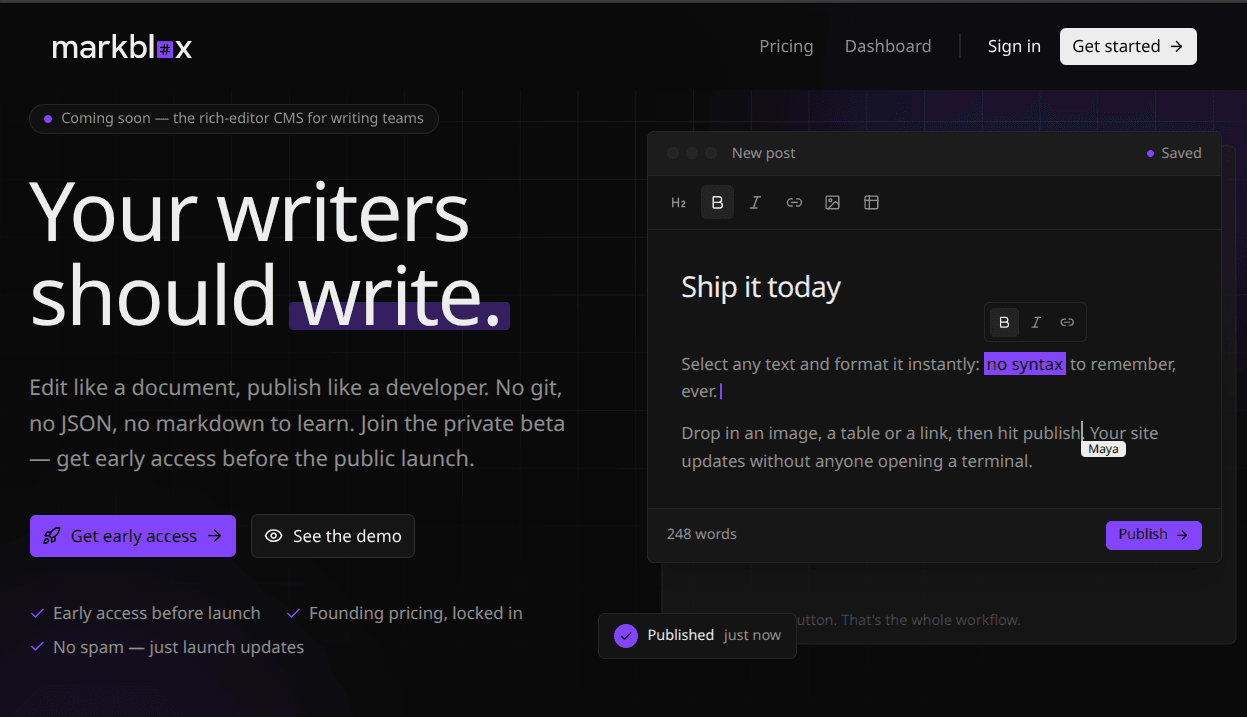Click Italic in the floating selection popup
The width and height of the screenshot is (1247, 717).
click(1036, 322)
